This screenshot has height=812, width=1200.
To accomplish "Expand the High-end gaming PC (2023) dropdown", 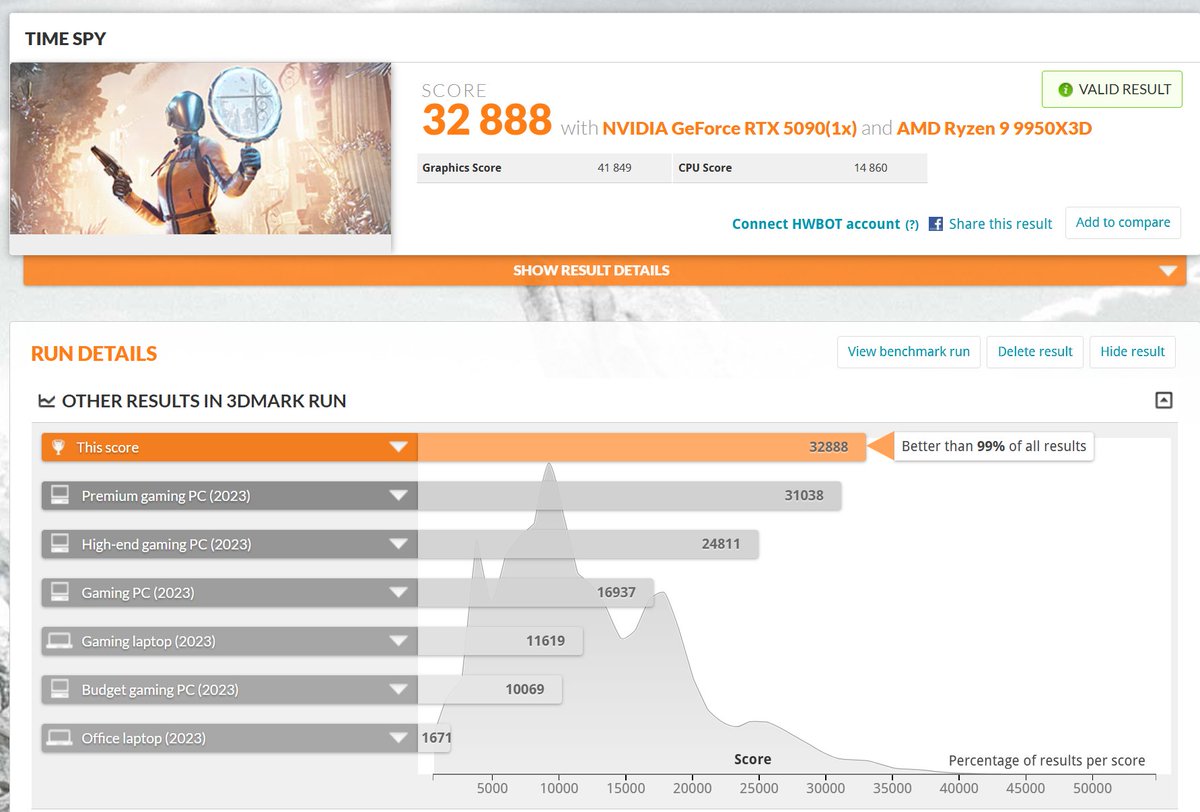I will [398, 544].
